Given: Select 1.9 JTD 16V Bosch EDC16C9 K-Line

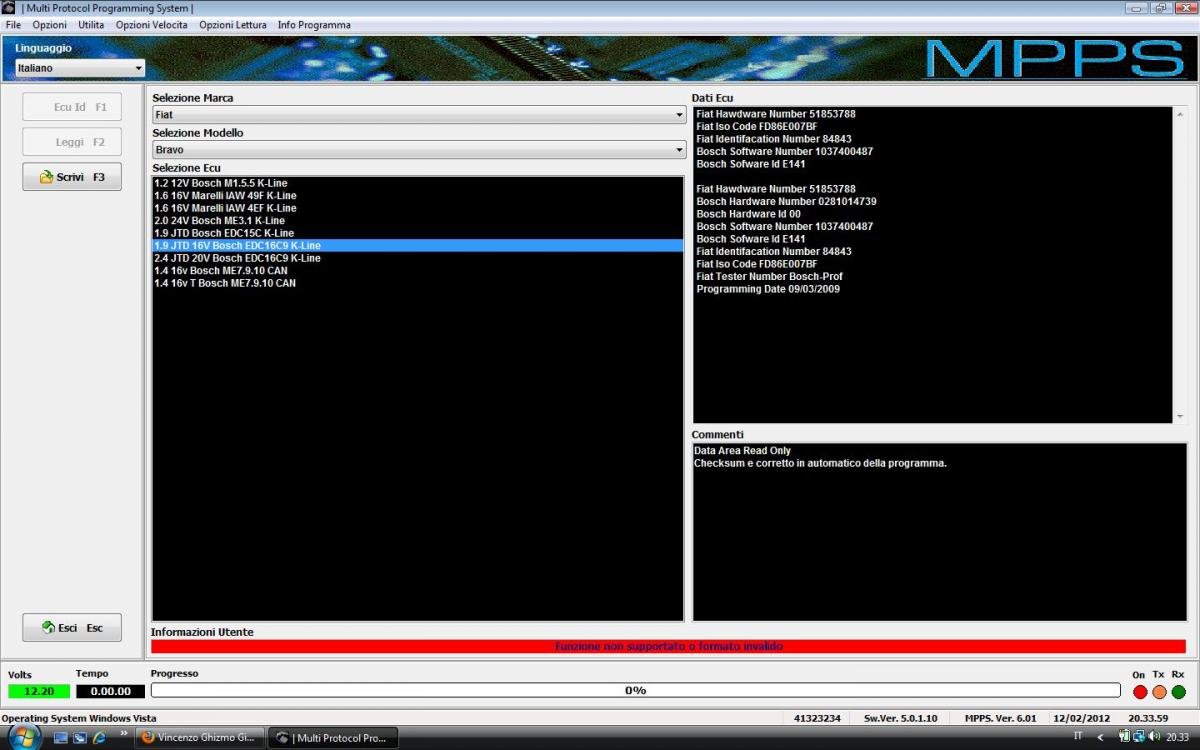Looking at the screenshot, I should pos(418,246).
